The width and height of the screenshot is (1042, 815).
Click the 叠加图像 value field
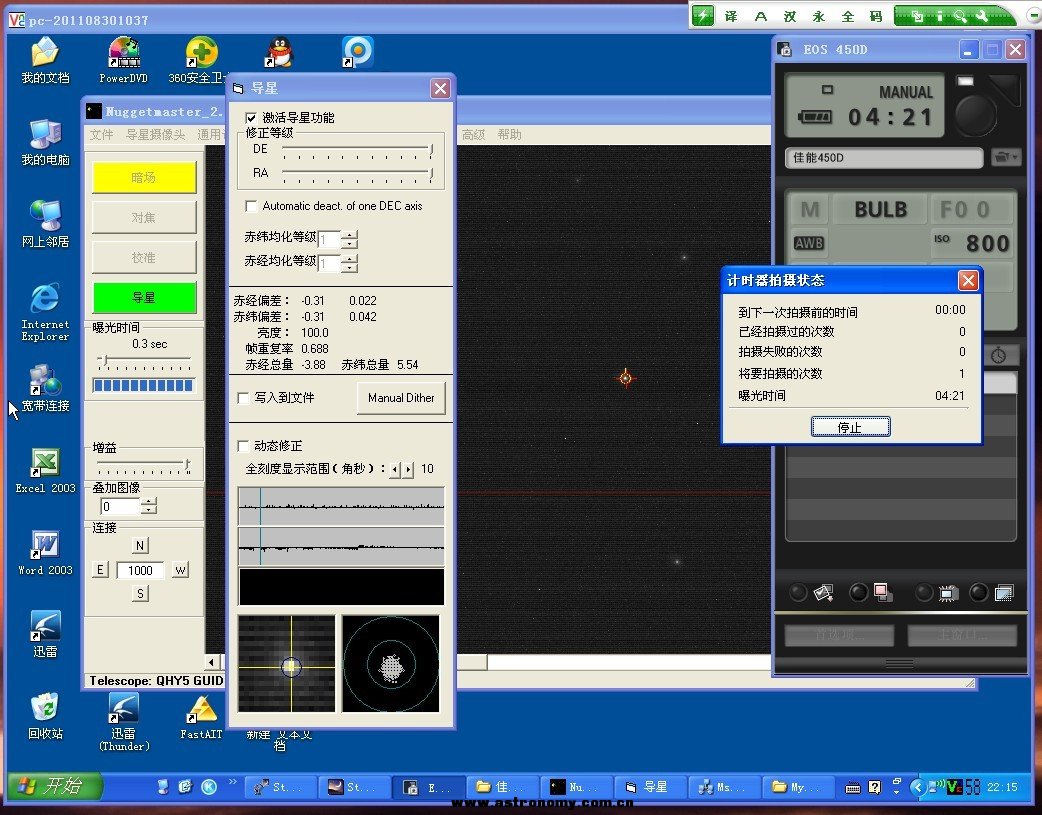[x=120, y=507]
